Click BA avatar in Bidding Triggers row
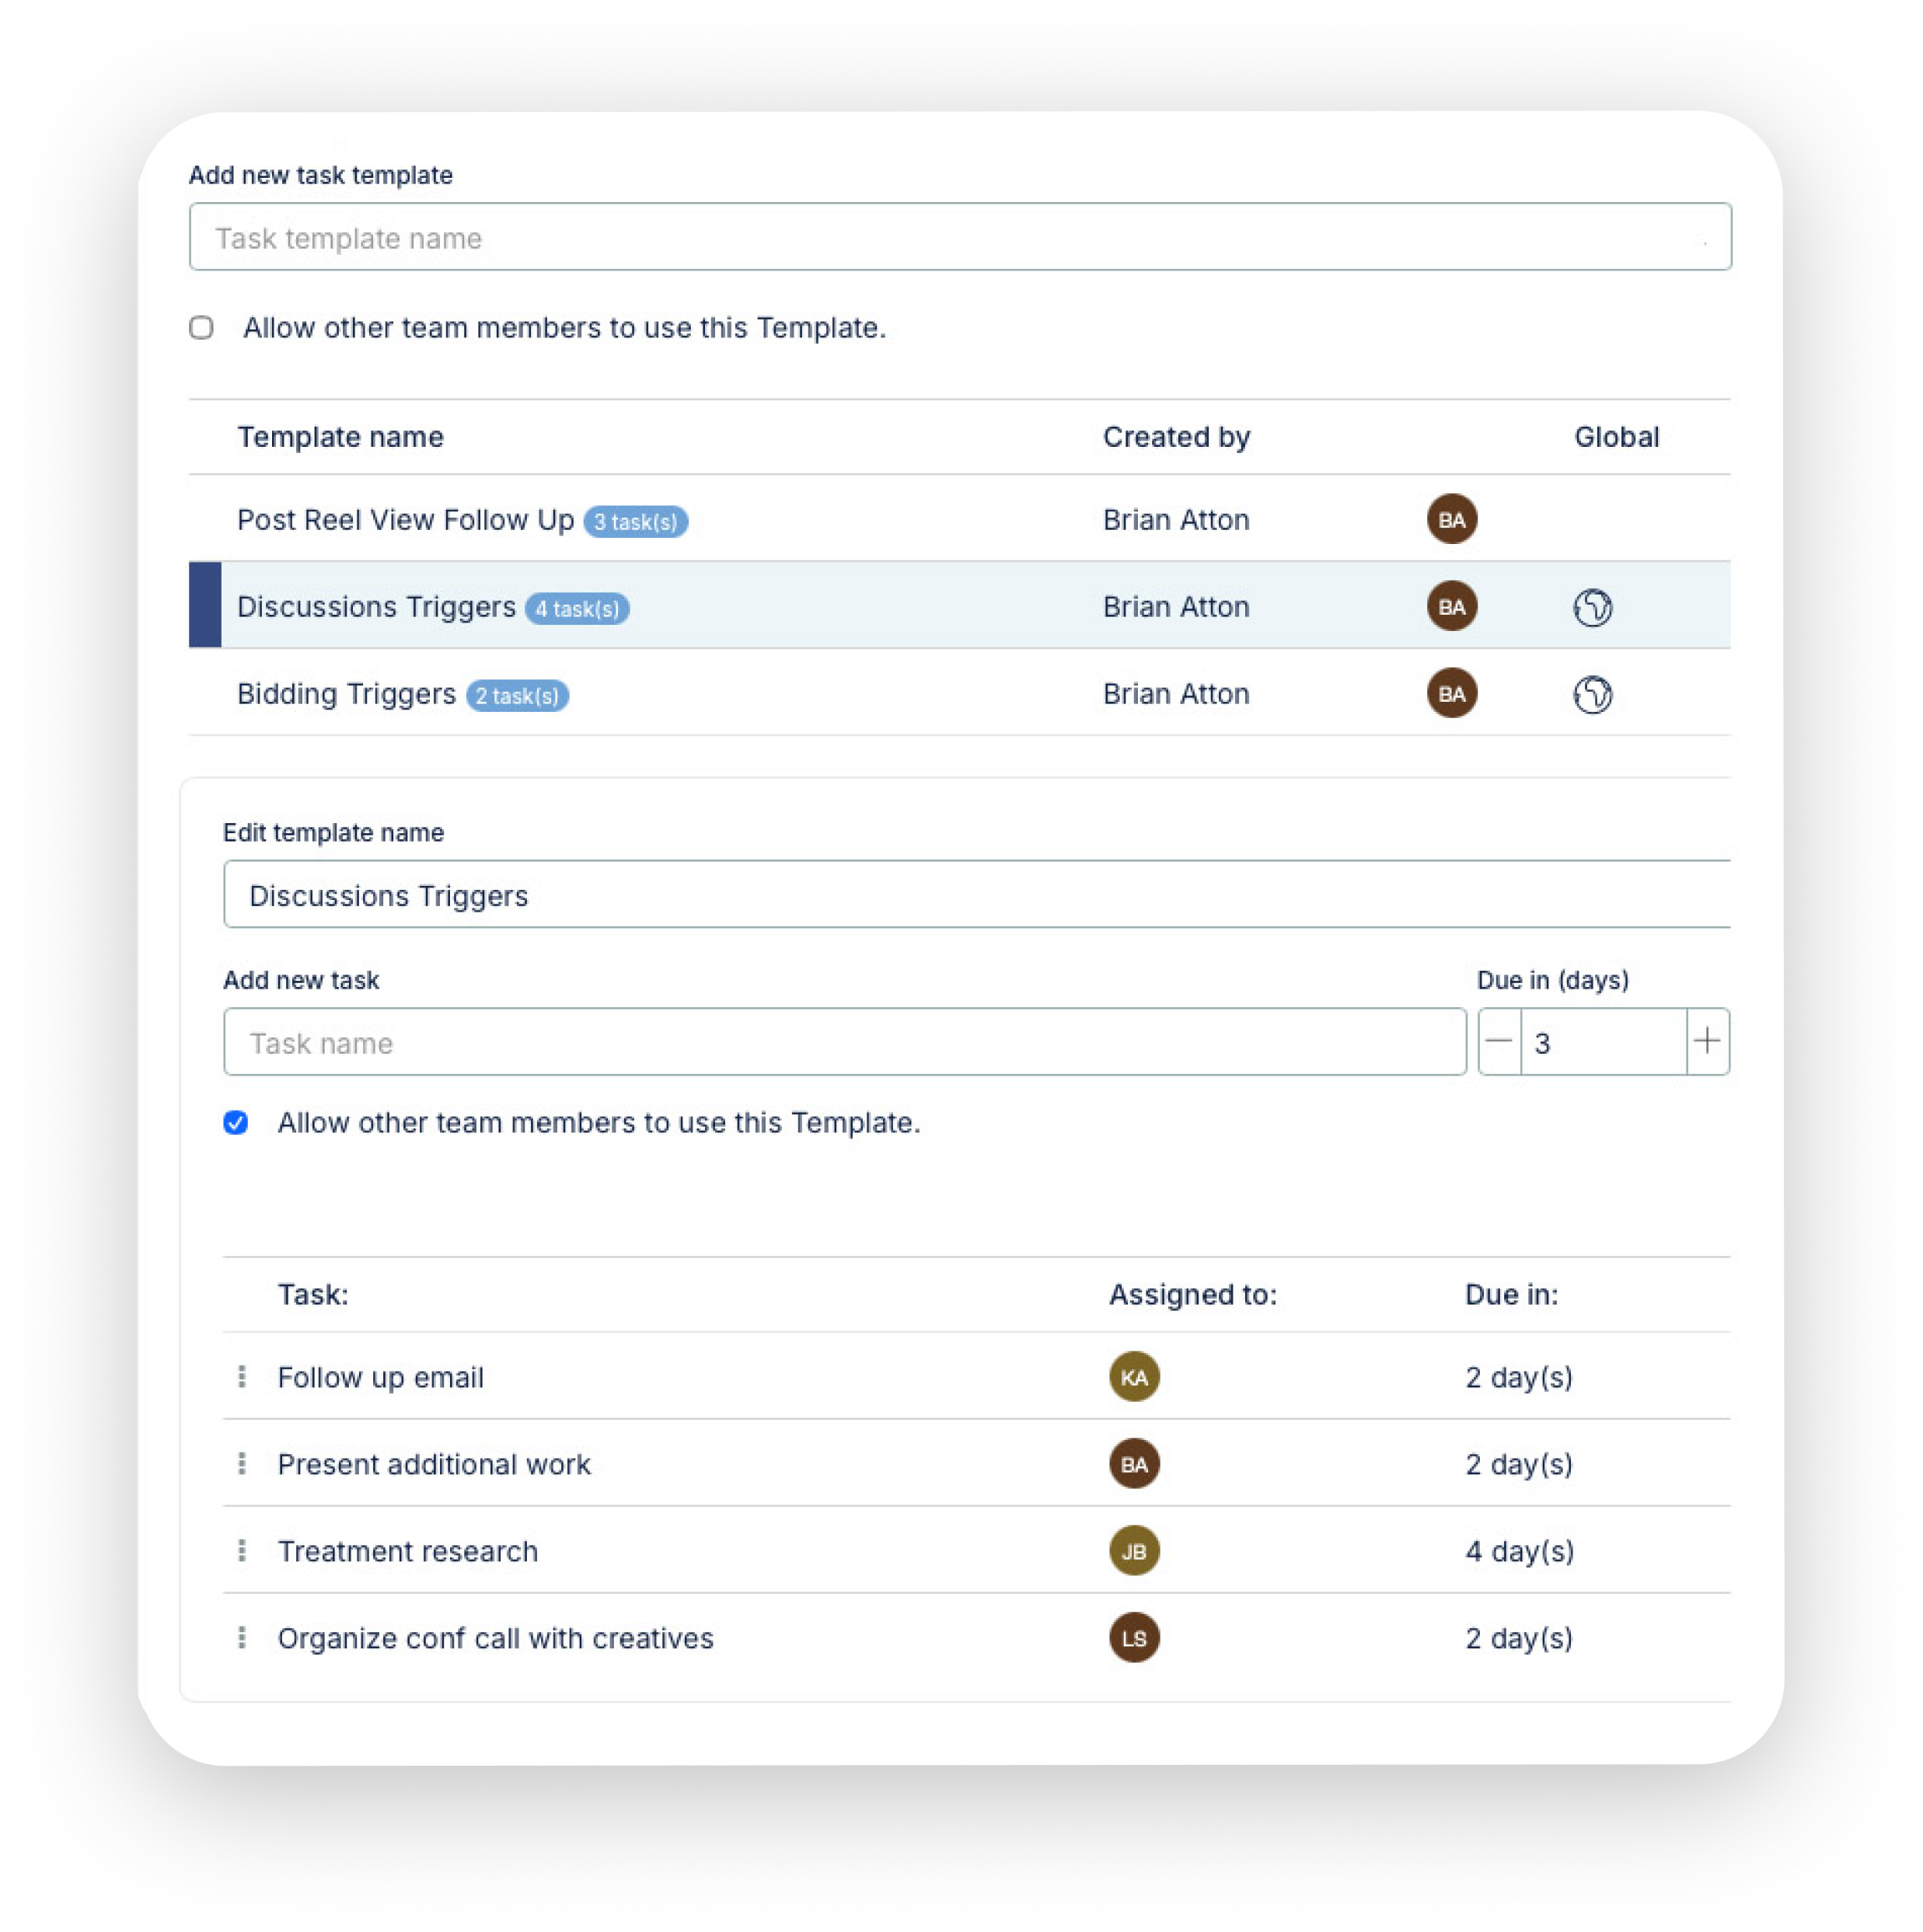Viewport: 1923px width, 1932px height. point(1452,693)
